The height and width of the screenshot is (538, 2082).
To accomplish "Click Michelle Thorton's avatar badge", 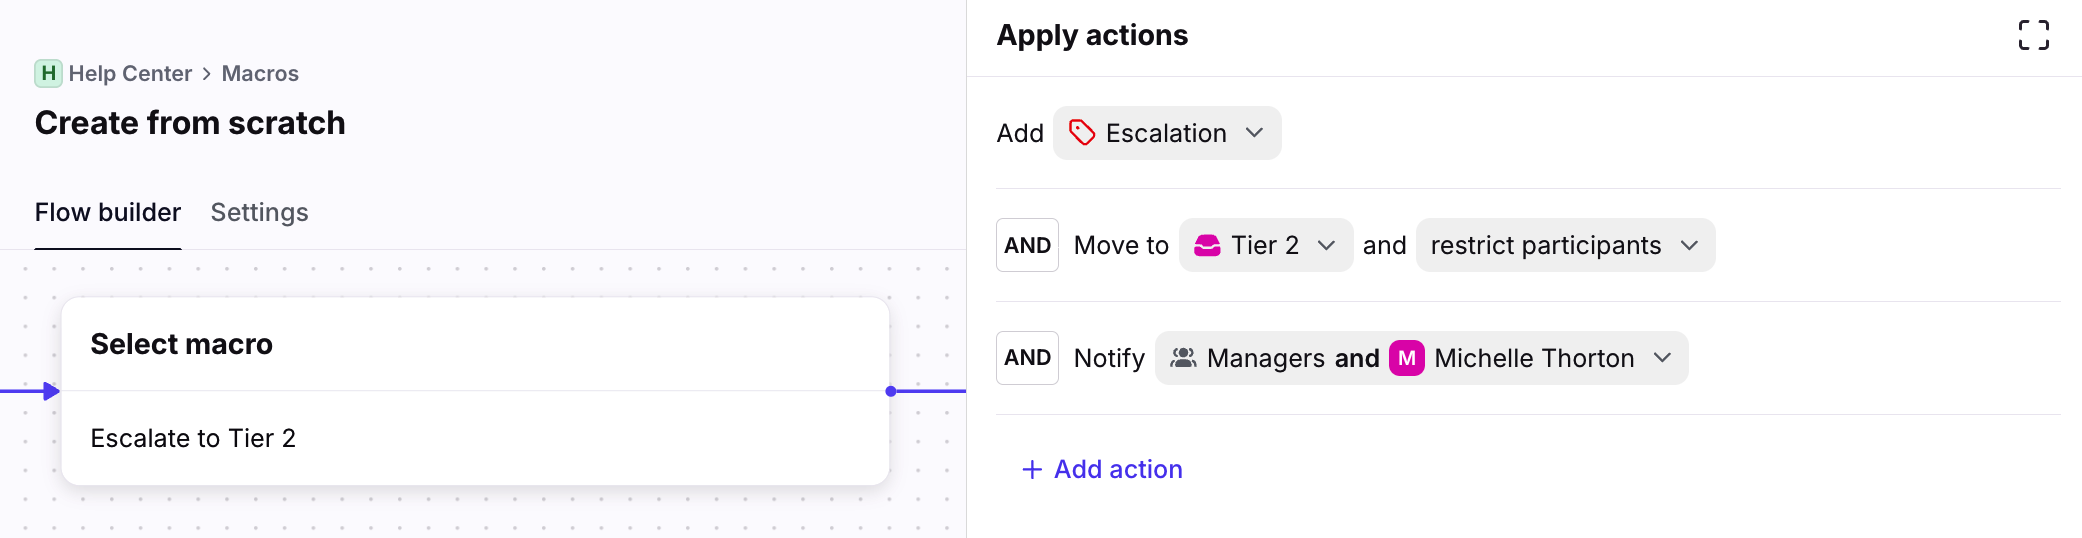I will (x=1406, y=358).
